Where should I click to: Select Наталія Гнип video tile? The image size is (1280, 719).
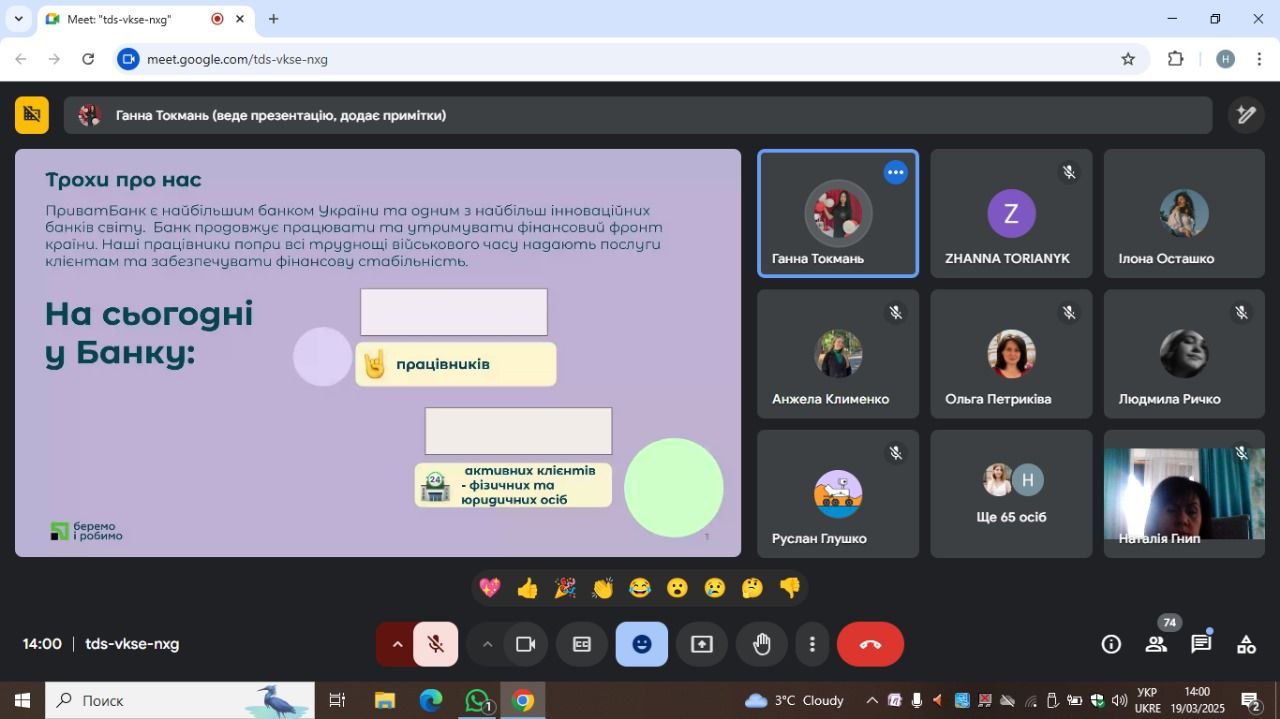pos(1184,494)
